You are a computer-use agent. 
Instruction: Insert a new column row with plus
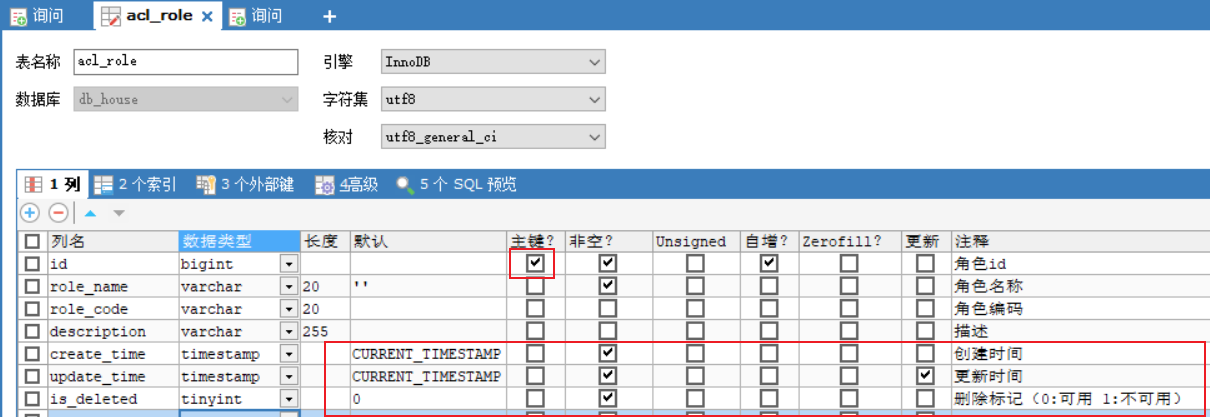pos(30,213)
